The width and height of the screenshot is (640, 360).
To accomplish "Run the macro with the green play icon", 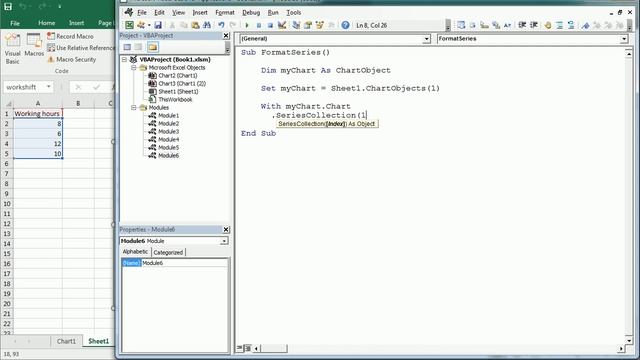I will pyautogui.click(x=247, y=25).
